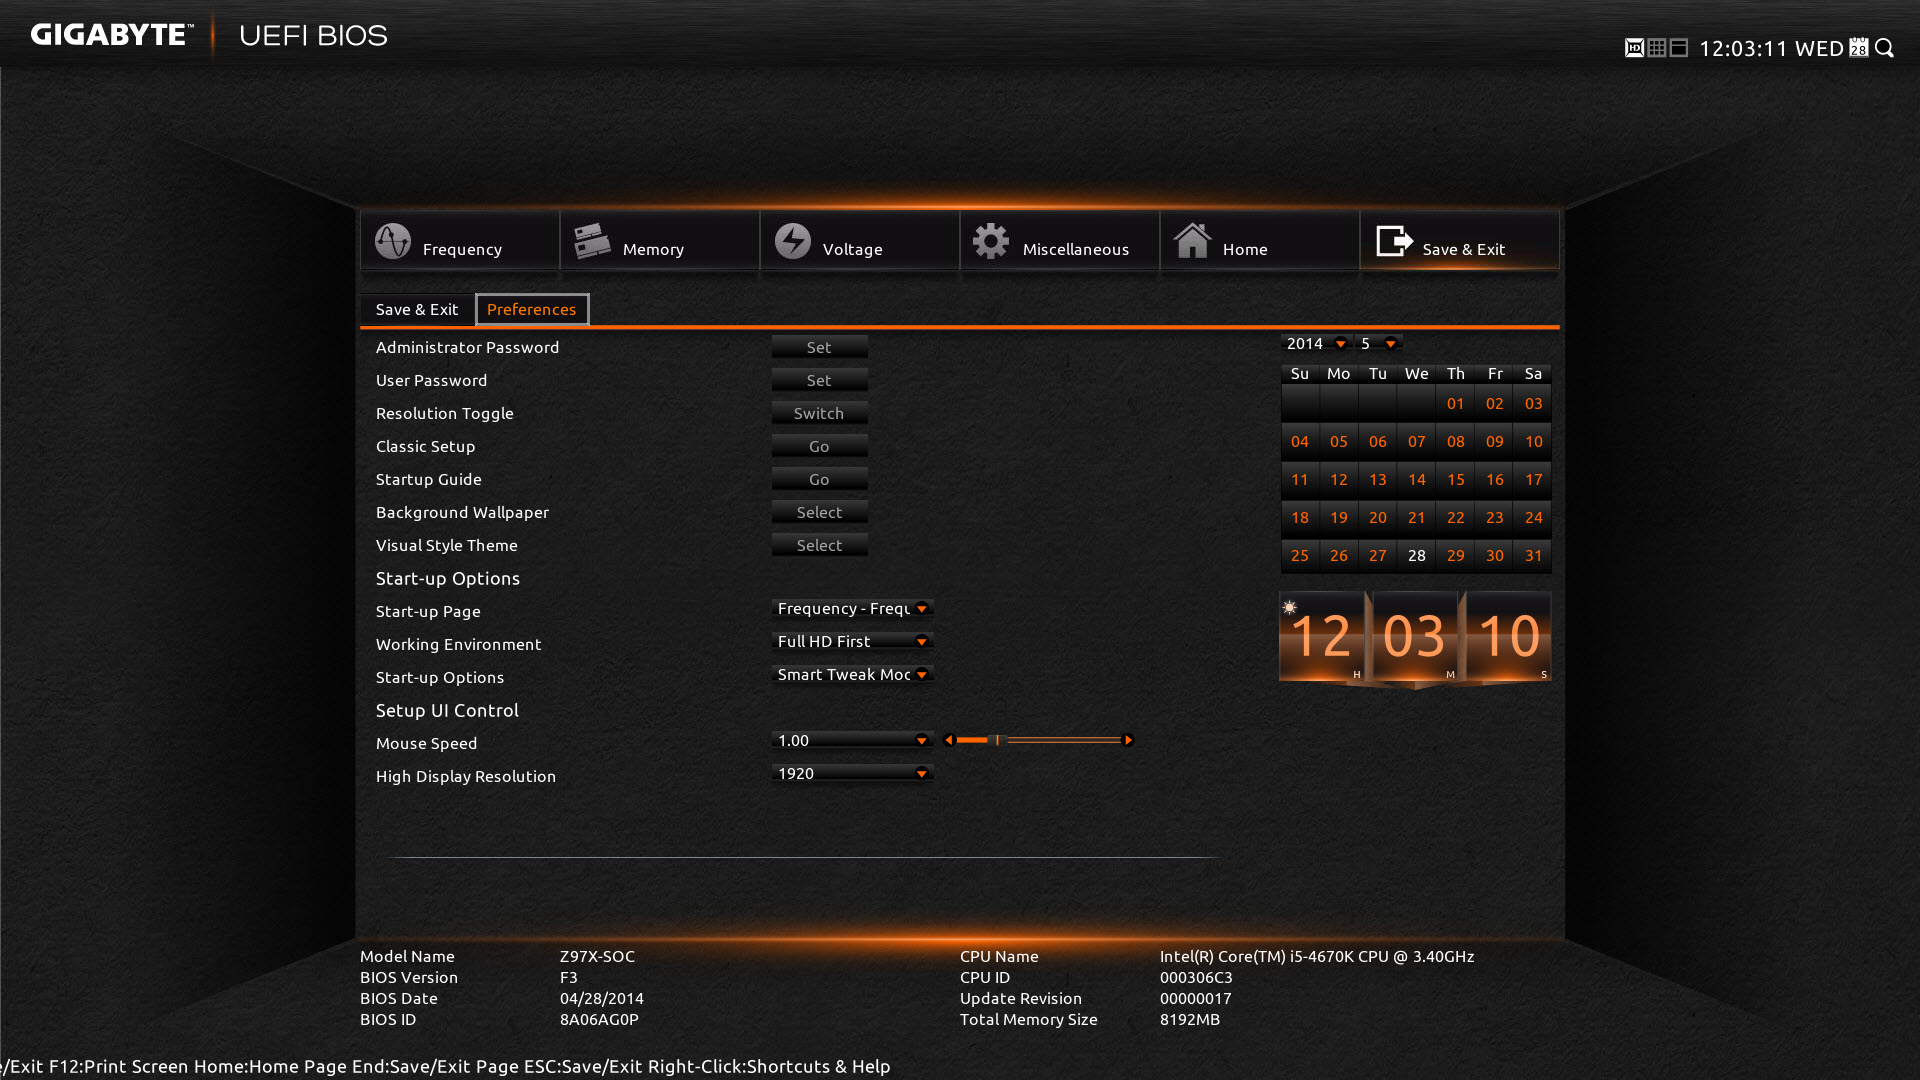
Task: Click the calendar 28 icon in top bar
Action: tap(1858, 48)
